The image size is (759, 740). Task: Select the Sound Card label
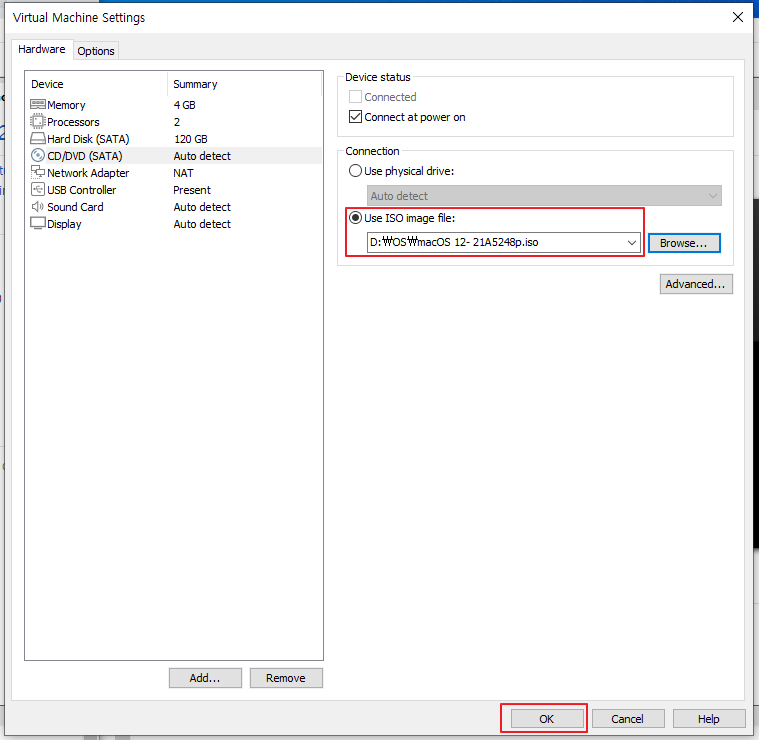tap(76, 207)
